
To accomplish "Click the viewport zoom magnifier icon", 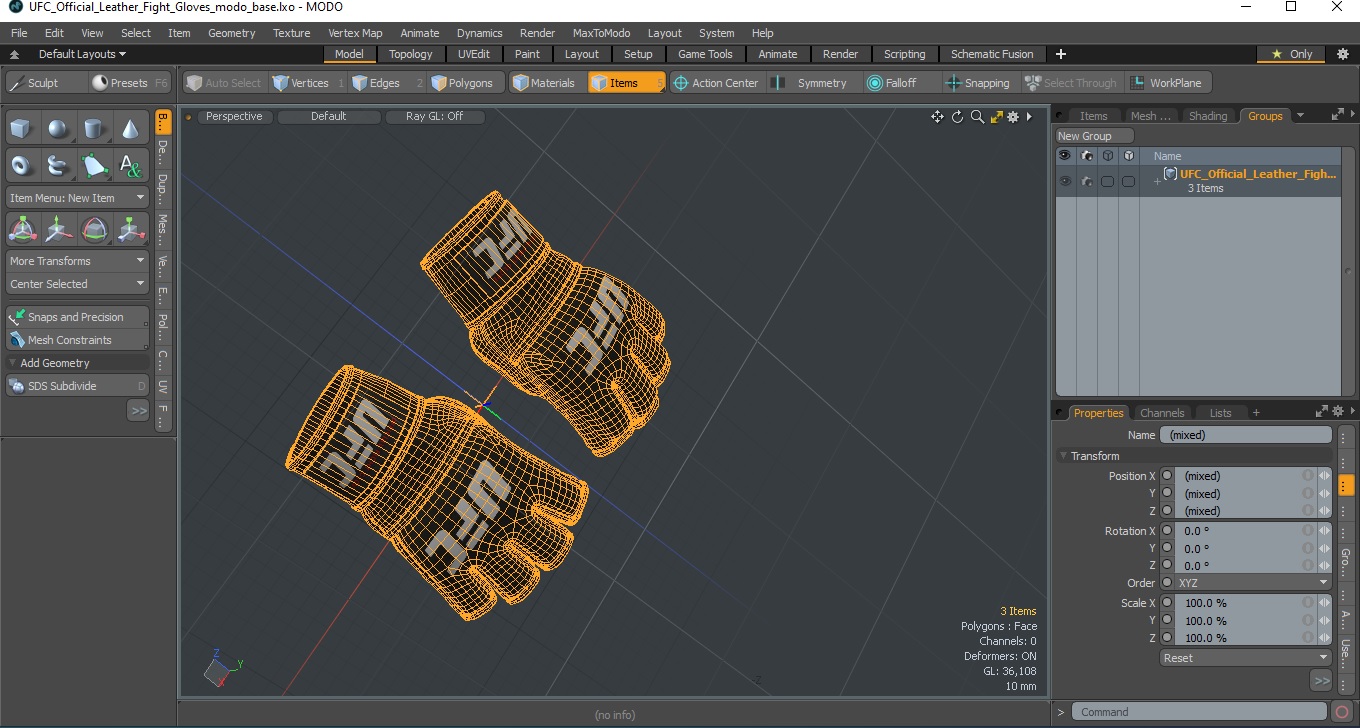I will pyautogui.click(x=977, y=117).
